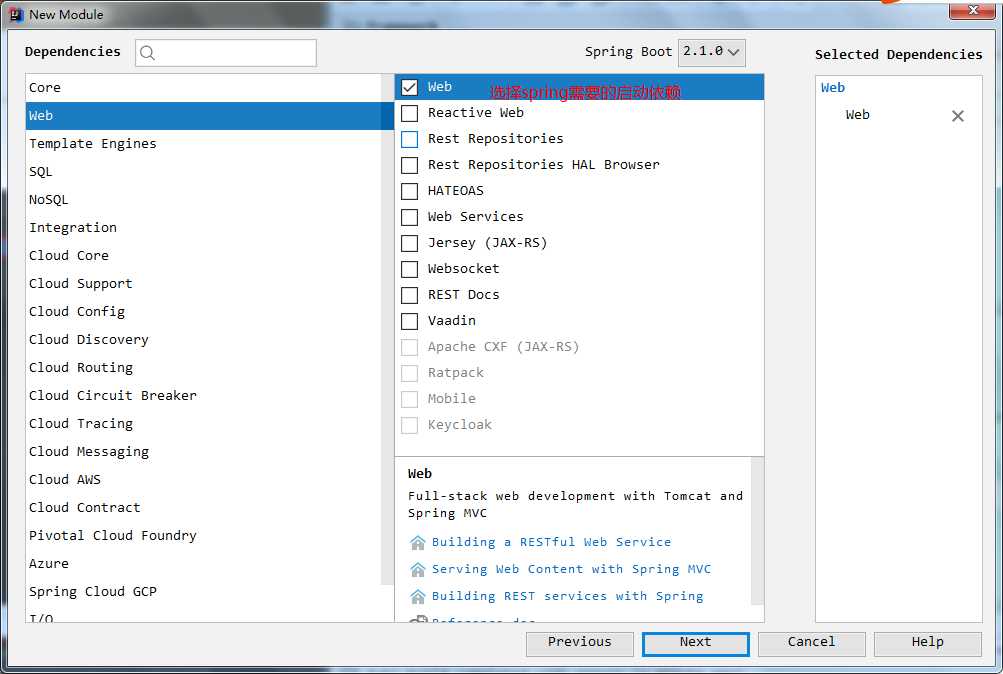1003x674 pixels.
Task: Click the Next button
Action: [x=695, y=644]
